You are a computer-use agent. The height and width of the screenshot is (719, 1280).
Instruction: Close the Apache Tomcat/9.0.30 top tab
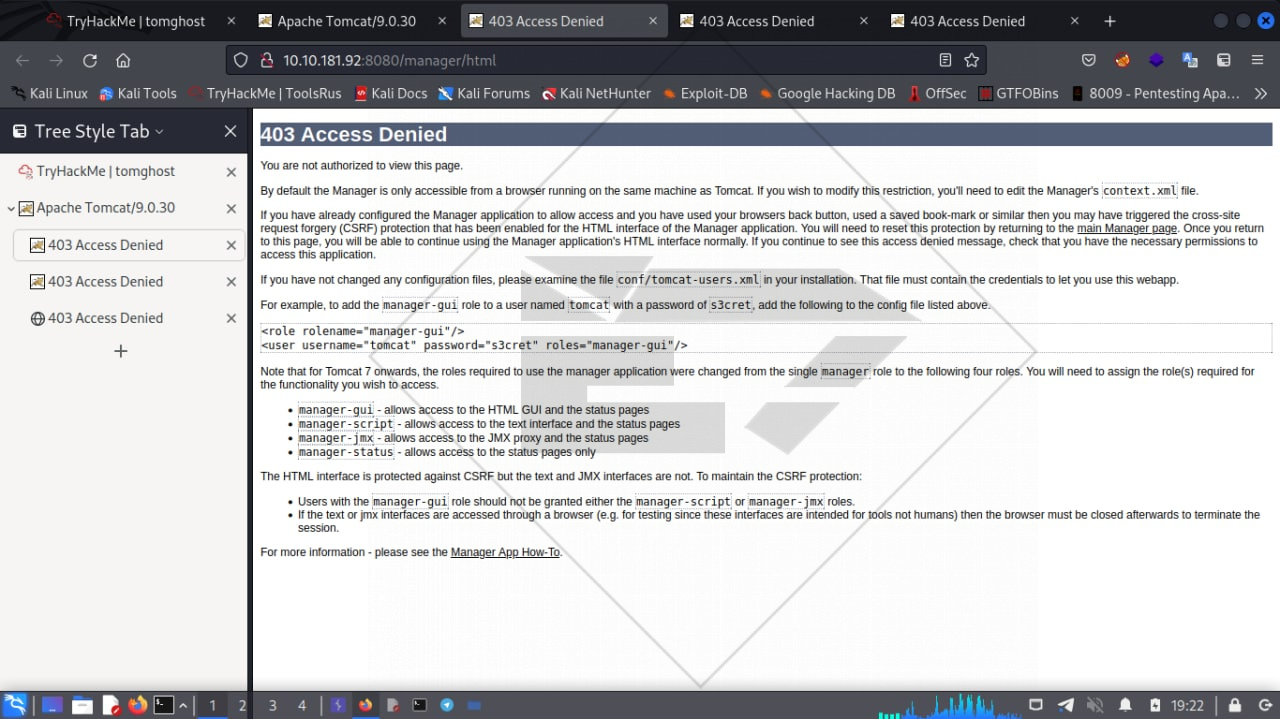442,21
